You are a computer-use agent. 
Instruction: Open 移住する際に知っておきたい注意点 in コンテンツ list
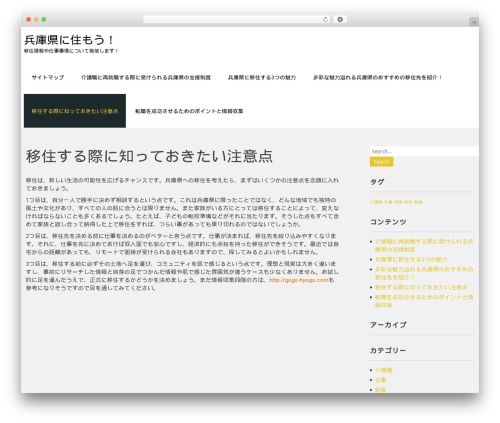[x=421, y=287]
